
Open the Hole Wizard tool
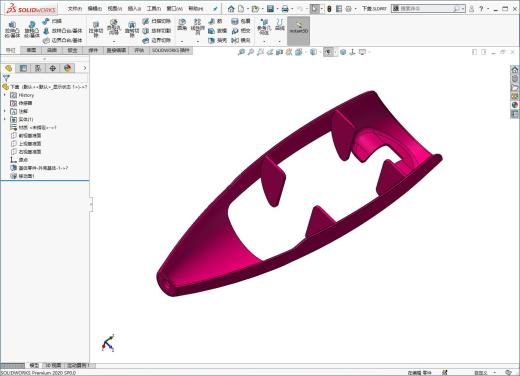coord(114,27)
